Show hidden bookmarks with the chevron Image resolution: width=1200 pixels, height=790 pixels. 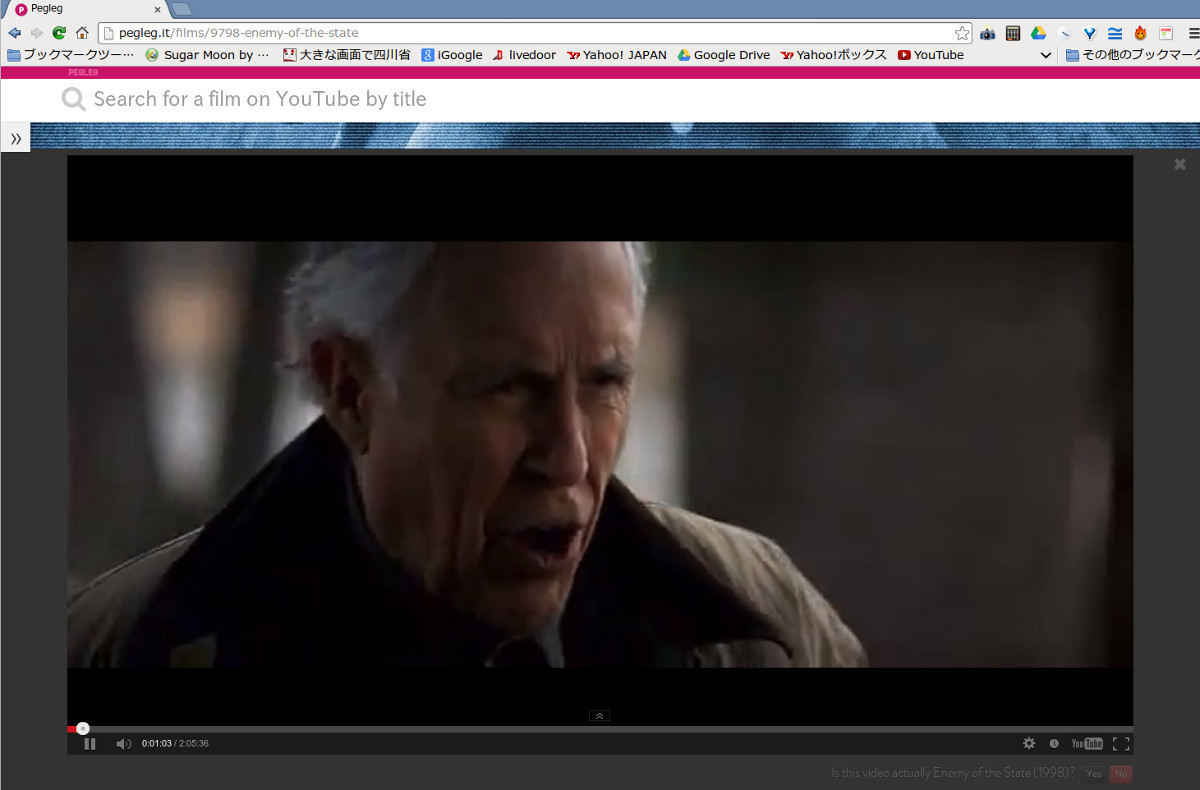click(1046, 55)
